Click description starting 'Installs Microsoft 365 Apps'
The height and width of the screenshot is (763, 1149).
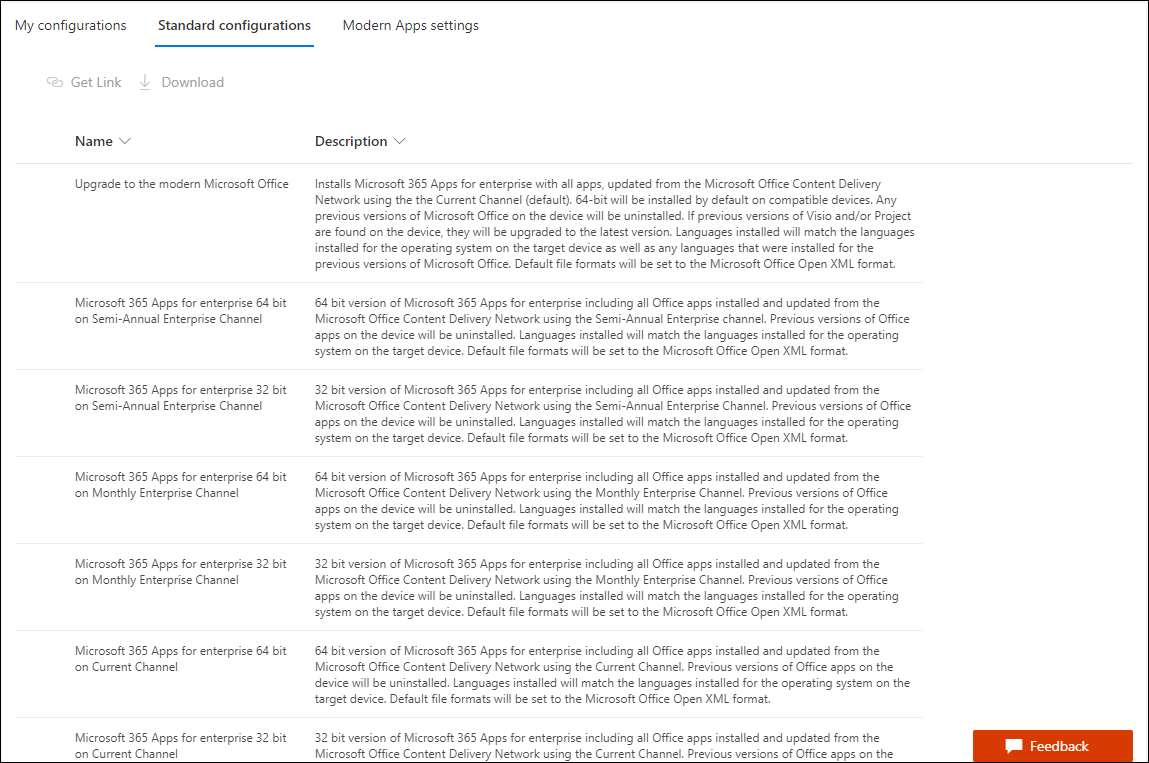pos(615,224)
